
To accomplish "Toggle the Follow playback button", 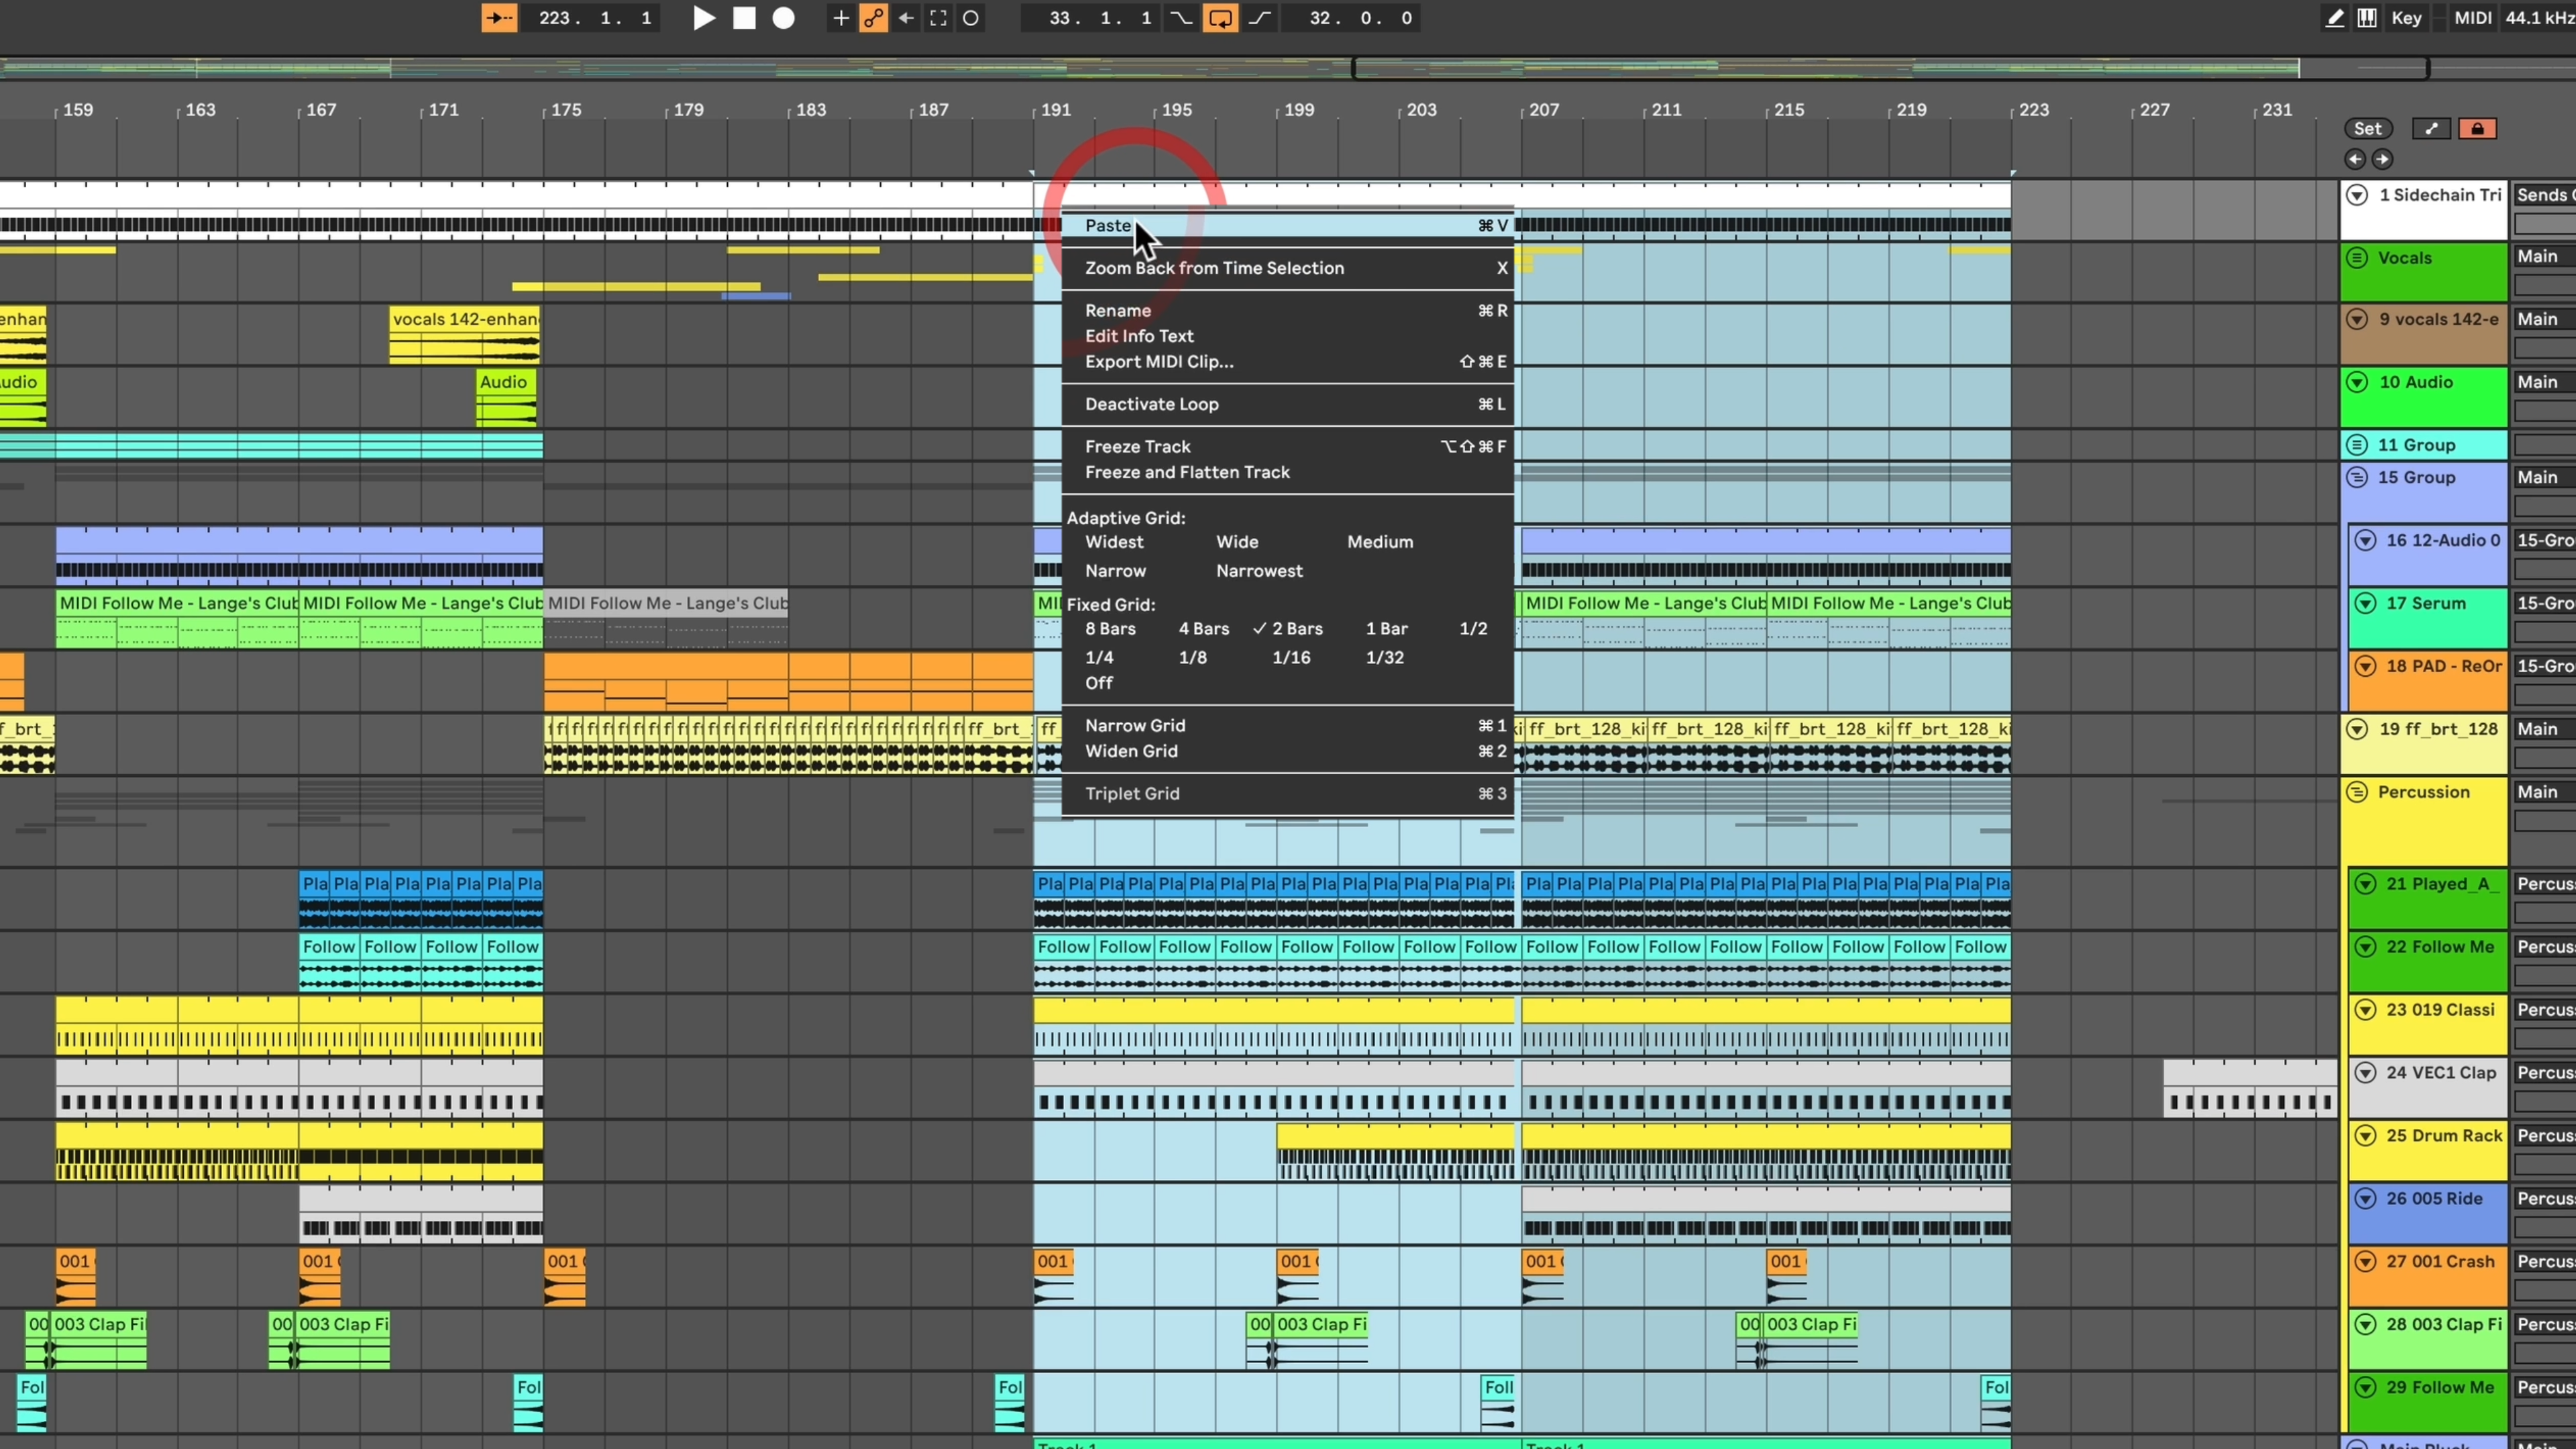I will point(499,18).
